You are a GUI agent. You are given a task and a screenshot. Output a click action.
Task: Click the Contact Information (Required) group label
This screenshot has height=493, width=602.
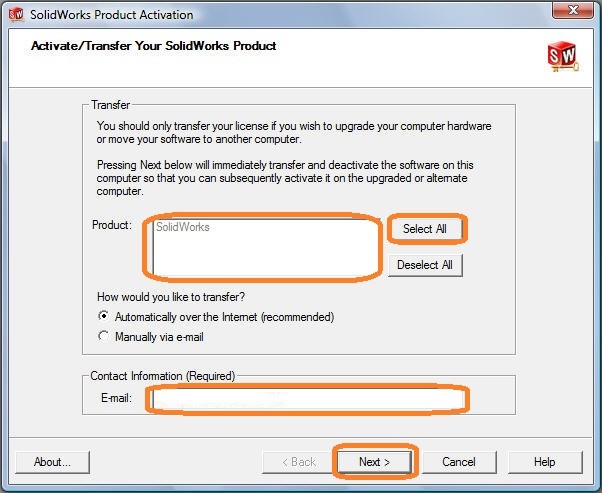coord(162,376)
